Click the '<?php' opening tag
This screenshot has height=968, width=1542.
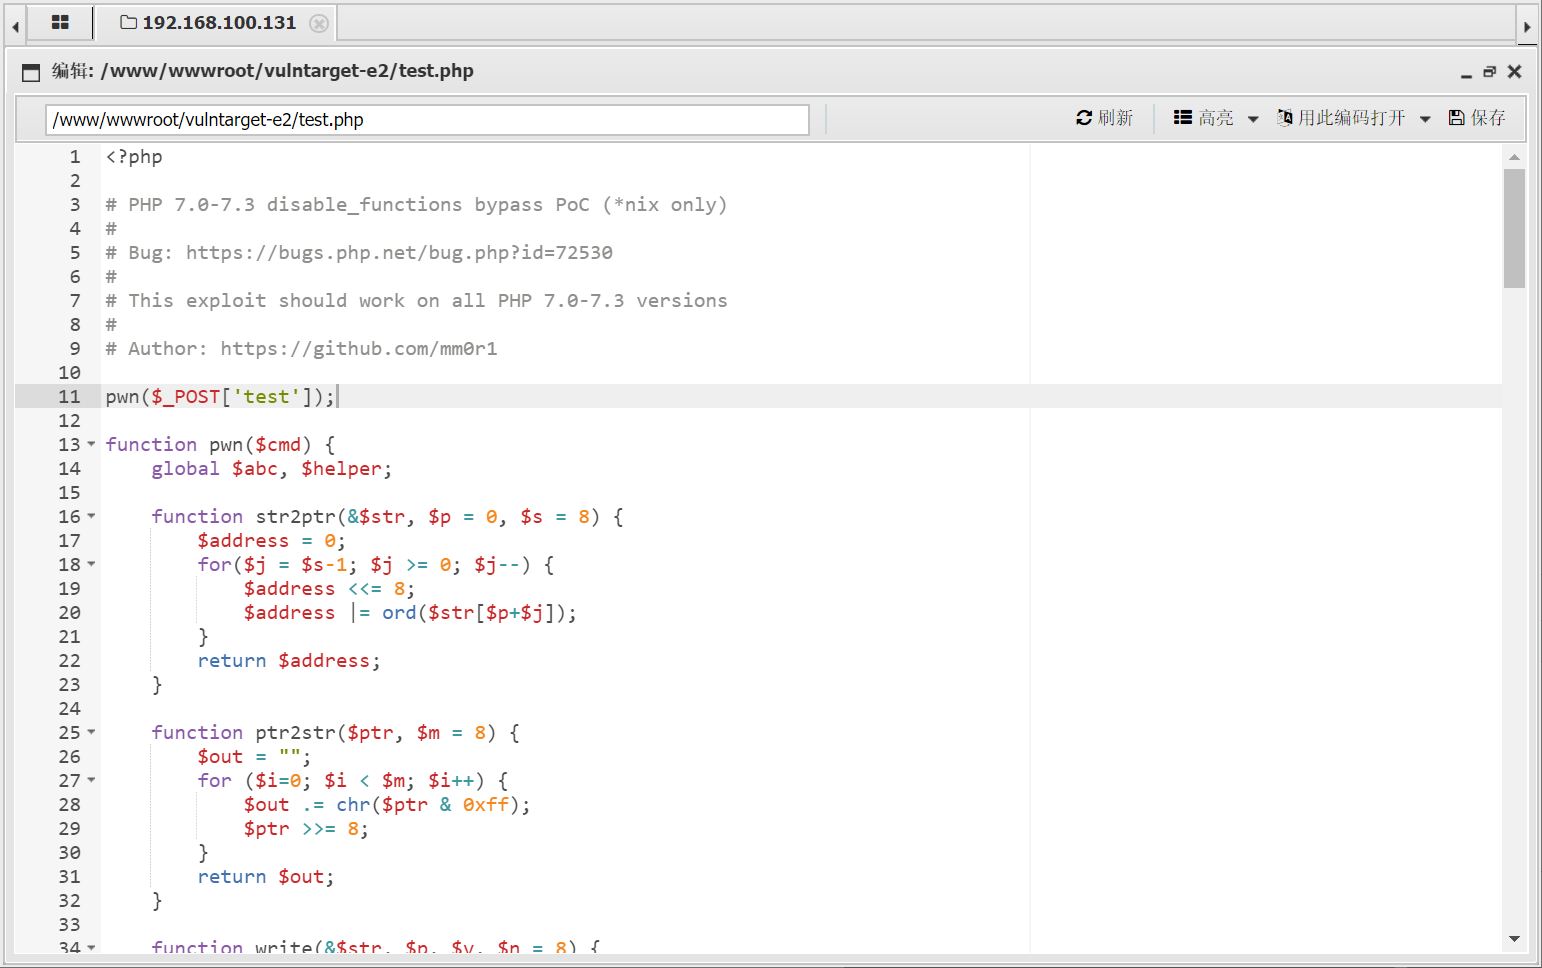[x=134, y=157]
